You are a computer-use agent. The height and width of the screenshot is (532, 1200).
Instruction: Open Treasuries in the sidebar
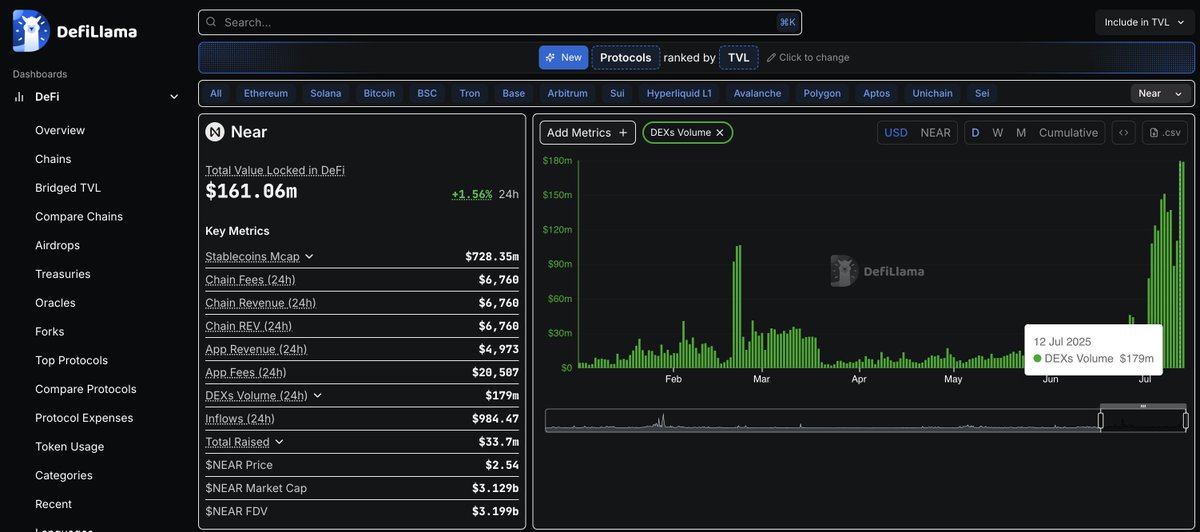coord(63,274)
